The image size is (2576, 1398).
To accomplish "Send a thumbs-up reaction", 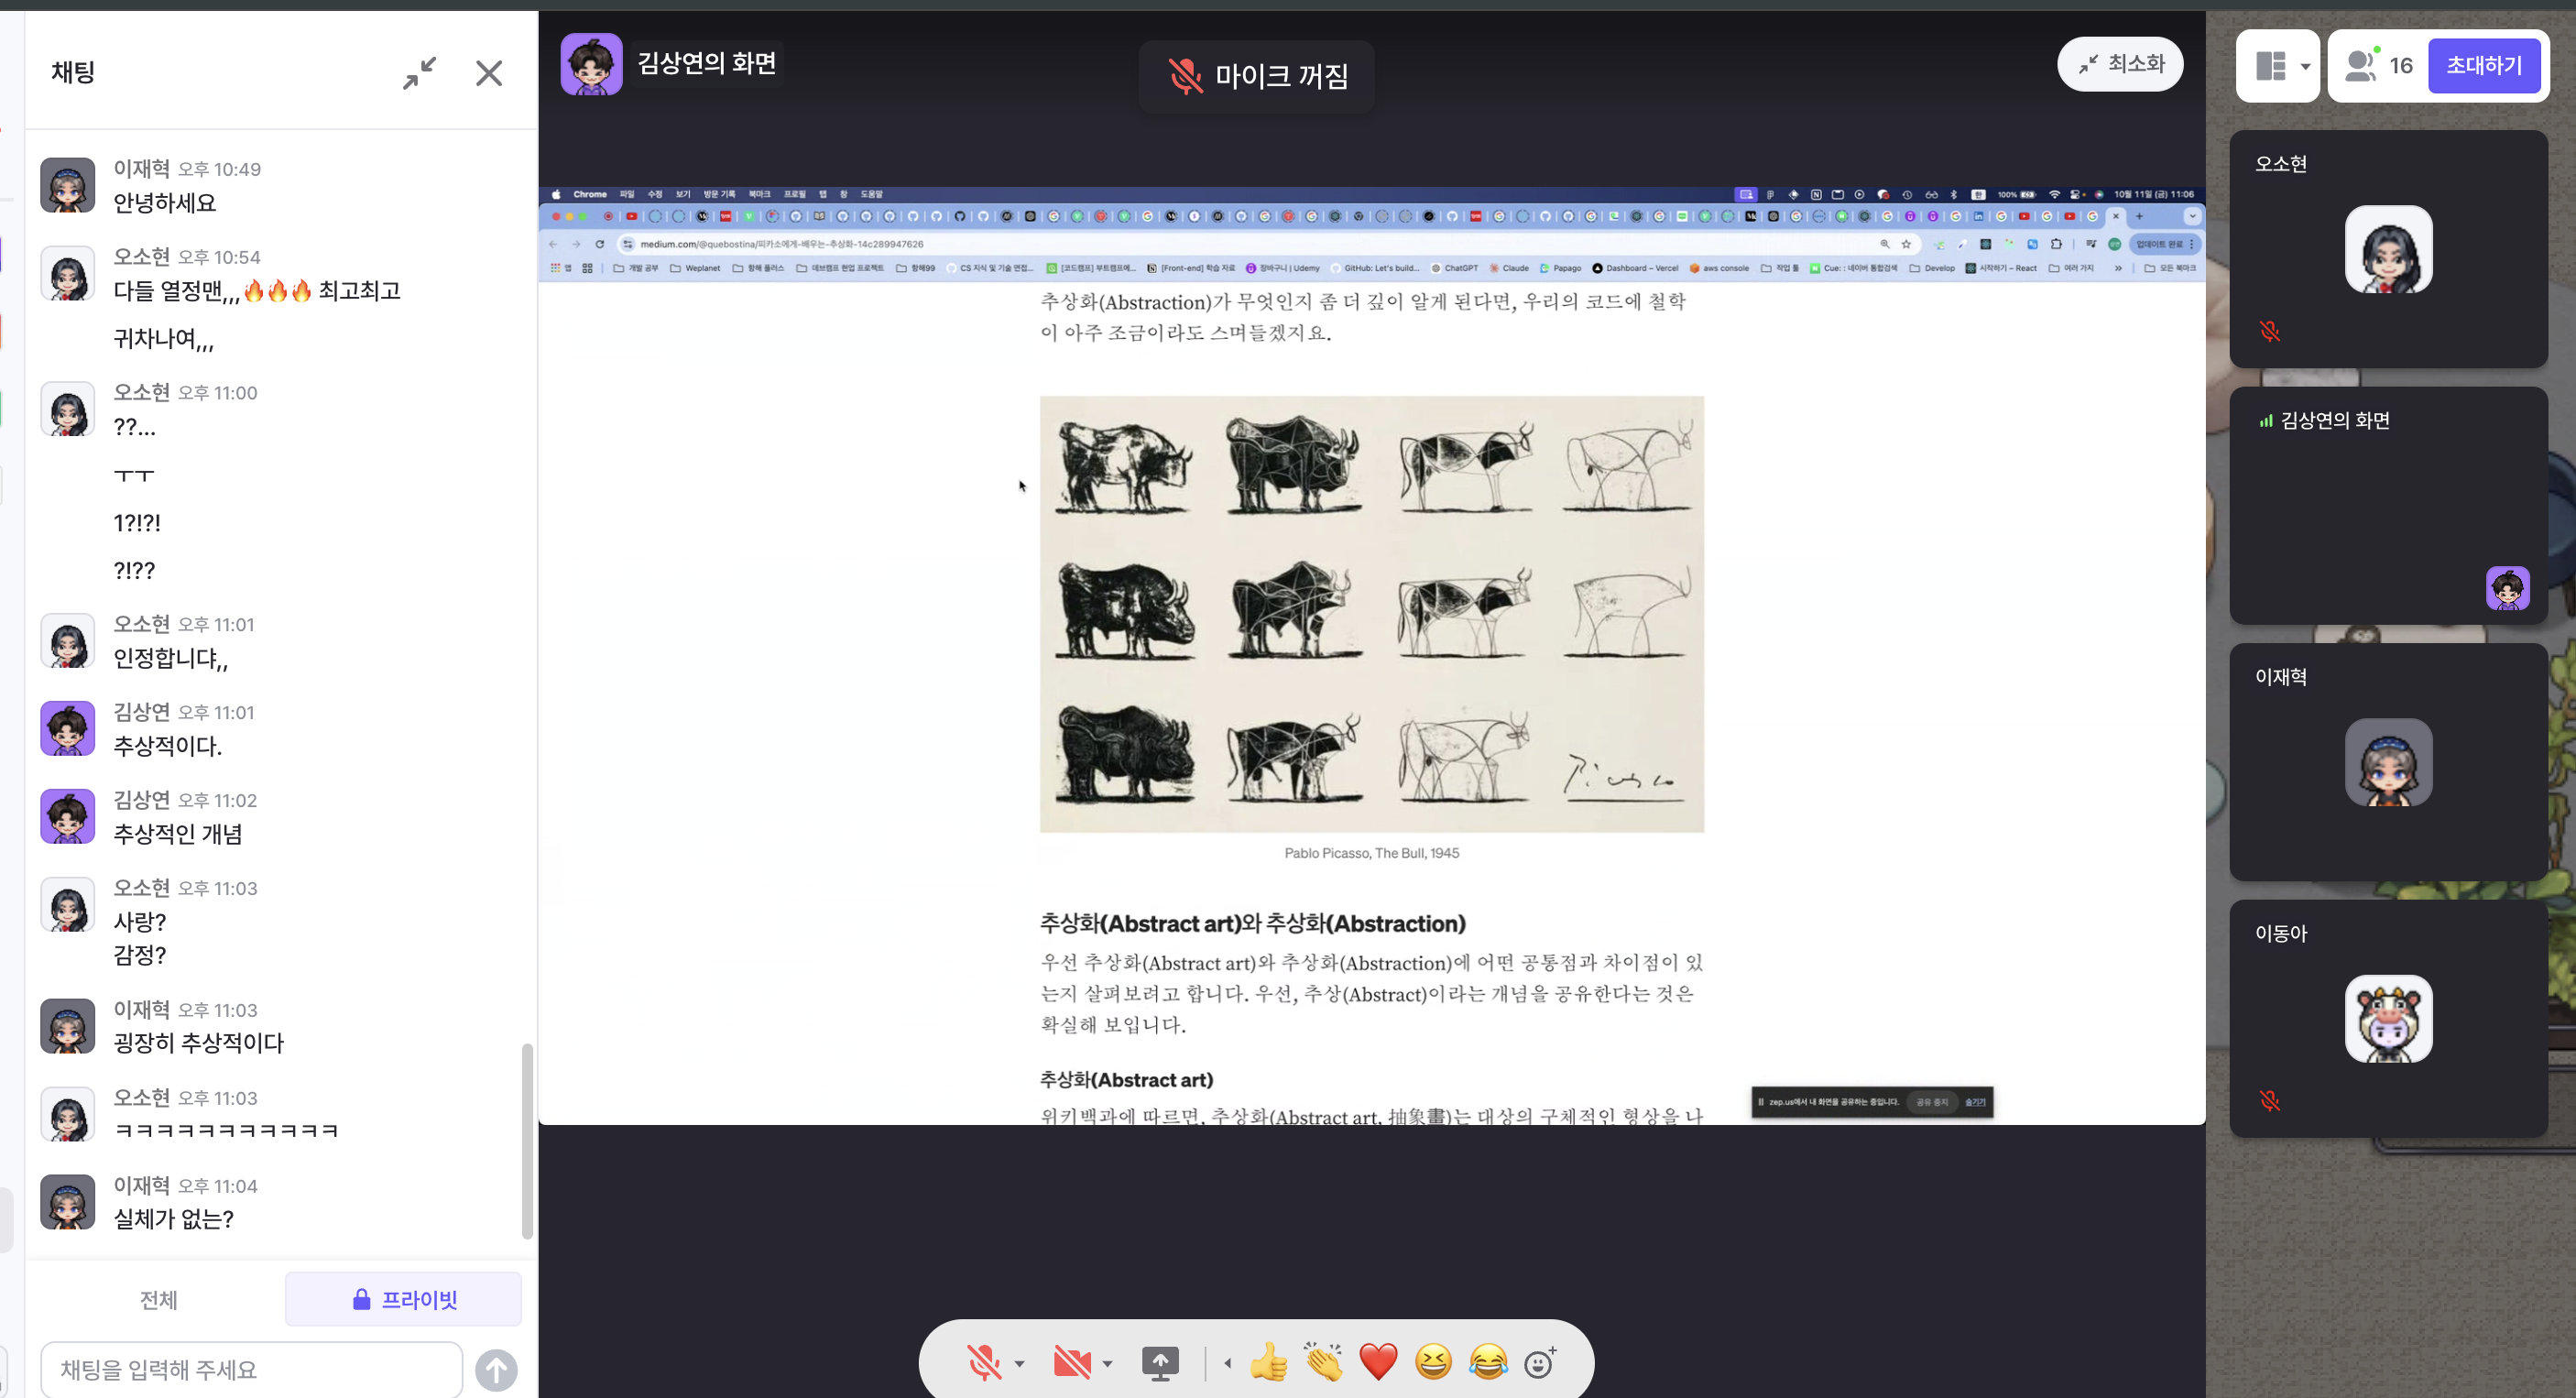I will coord(1268,1362).
